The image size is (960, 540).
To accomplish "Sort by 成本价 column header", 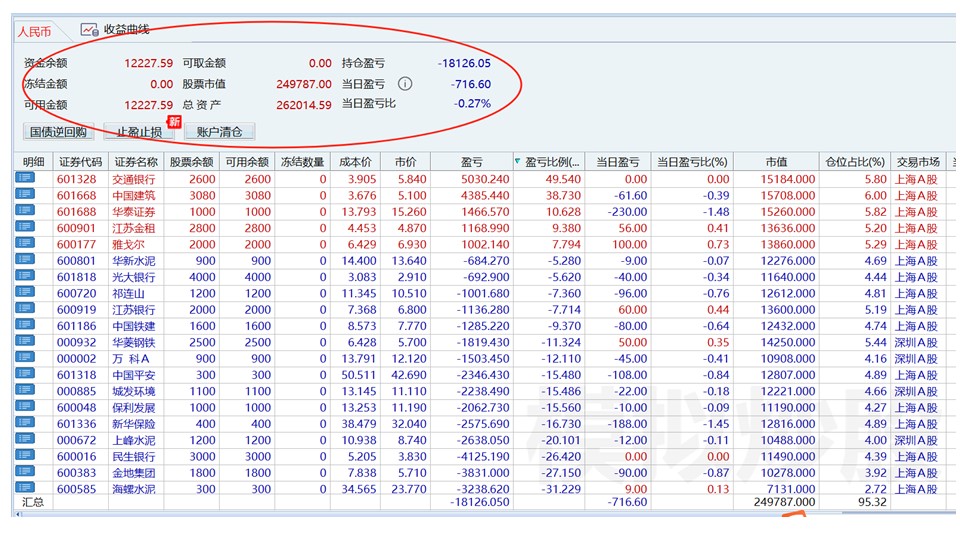I will (x=355, y=162).
